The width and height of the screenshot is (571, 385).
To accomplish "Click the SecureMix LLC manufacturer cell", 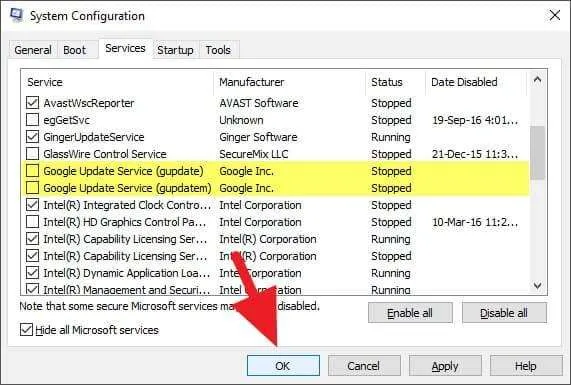I will point(253,154).
